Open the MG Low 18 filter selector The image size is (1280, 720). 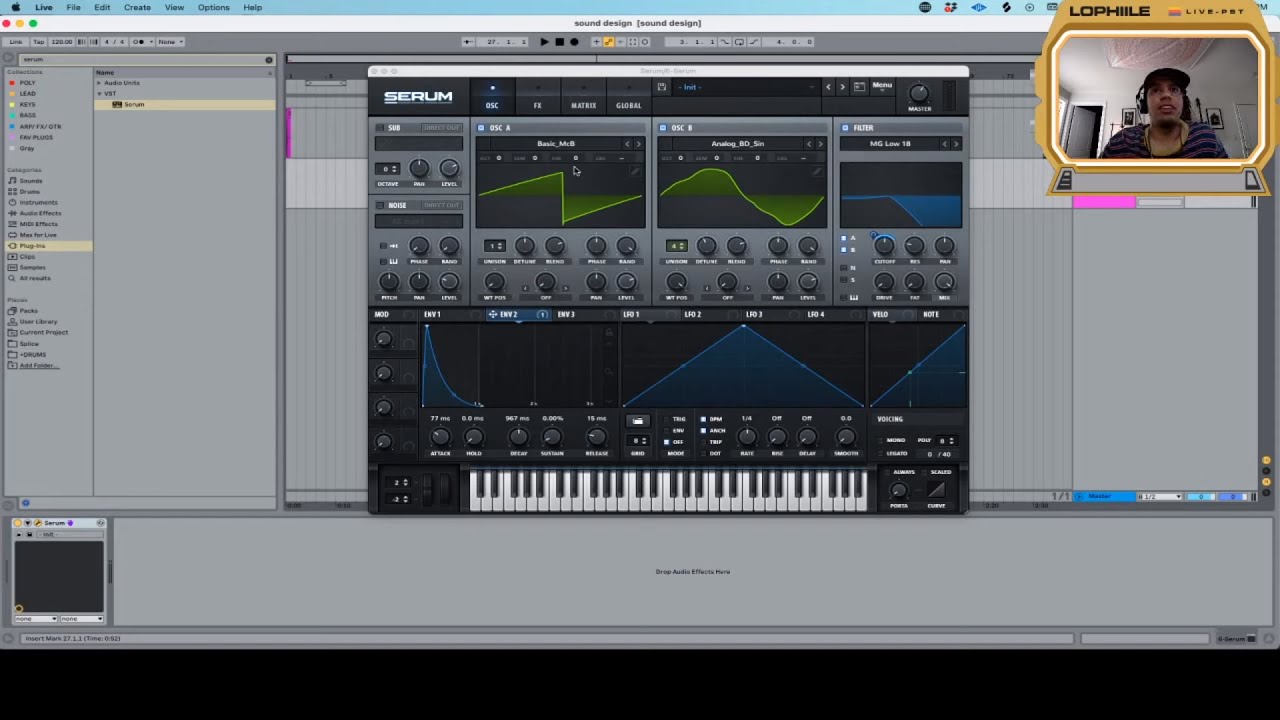coord(890,144)
